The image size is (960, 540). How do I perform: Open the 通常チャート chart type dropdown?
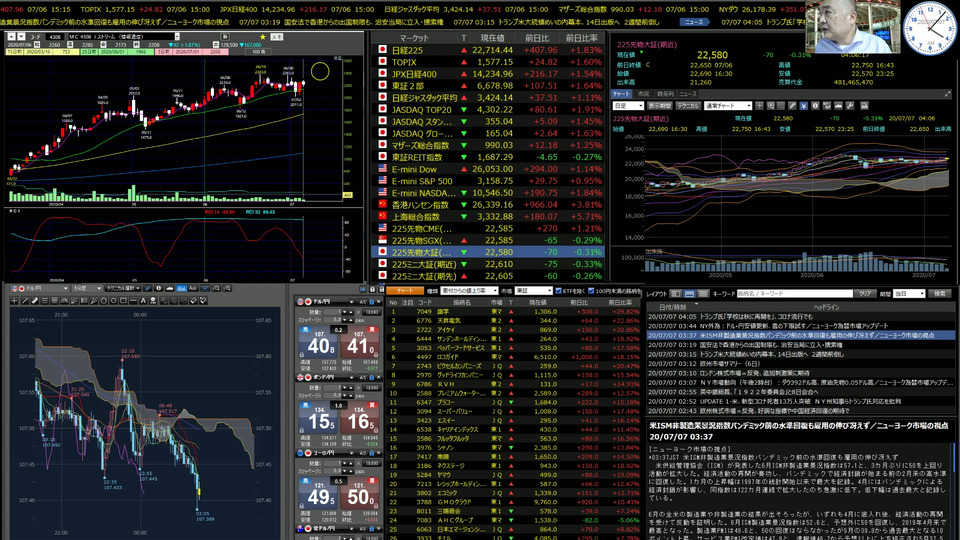pos(728,106)
